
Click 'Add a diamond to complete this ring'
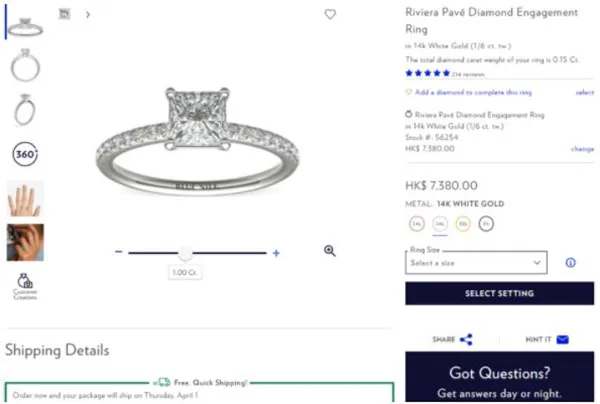pos(459,92)
